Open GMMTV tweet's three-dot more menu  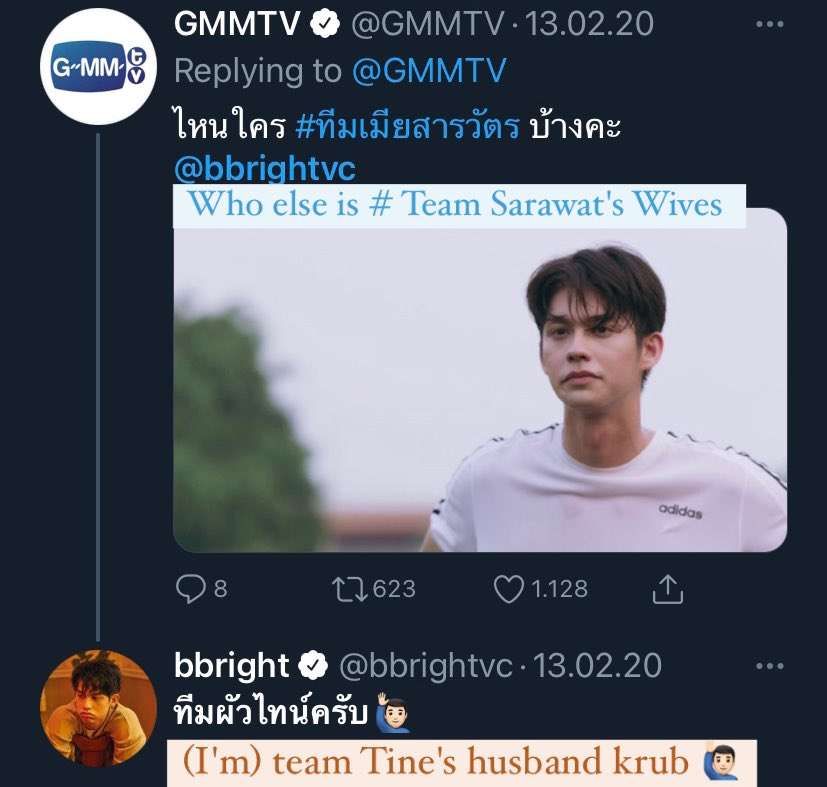(770, 24)
